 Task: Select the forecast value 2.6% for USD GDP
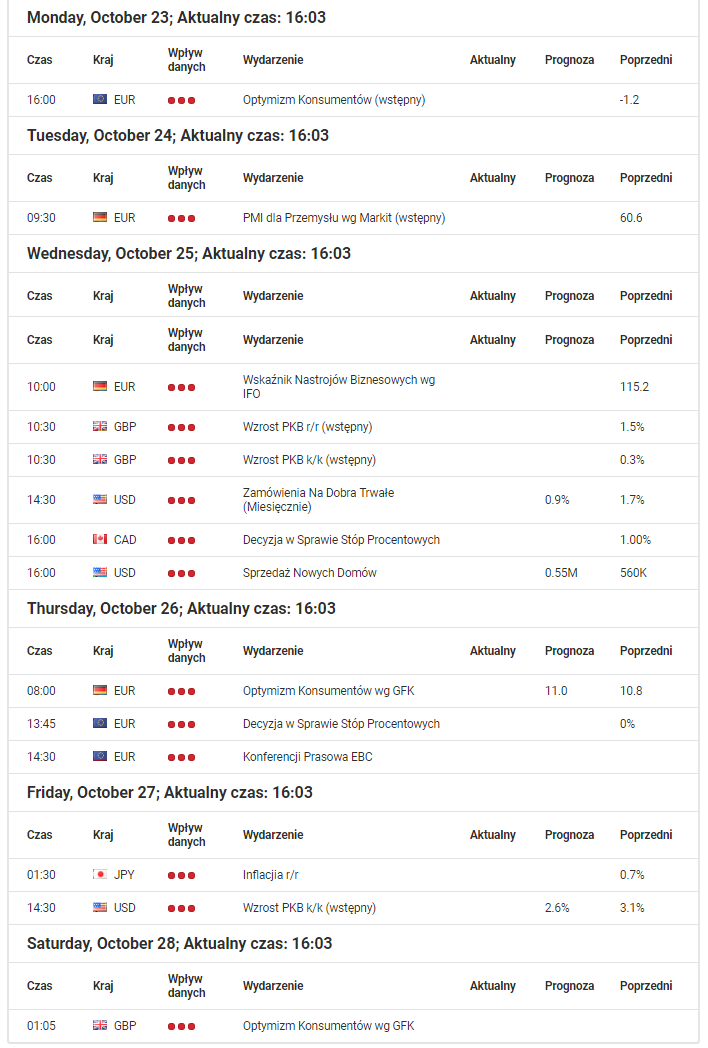click(557, 908)
